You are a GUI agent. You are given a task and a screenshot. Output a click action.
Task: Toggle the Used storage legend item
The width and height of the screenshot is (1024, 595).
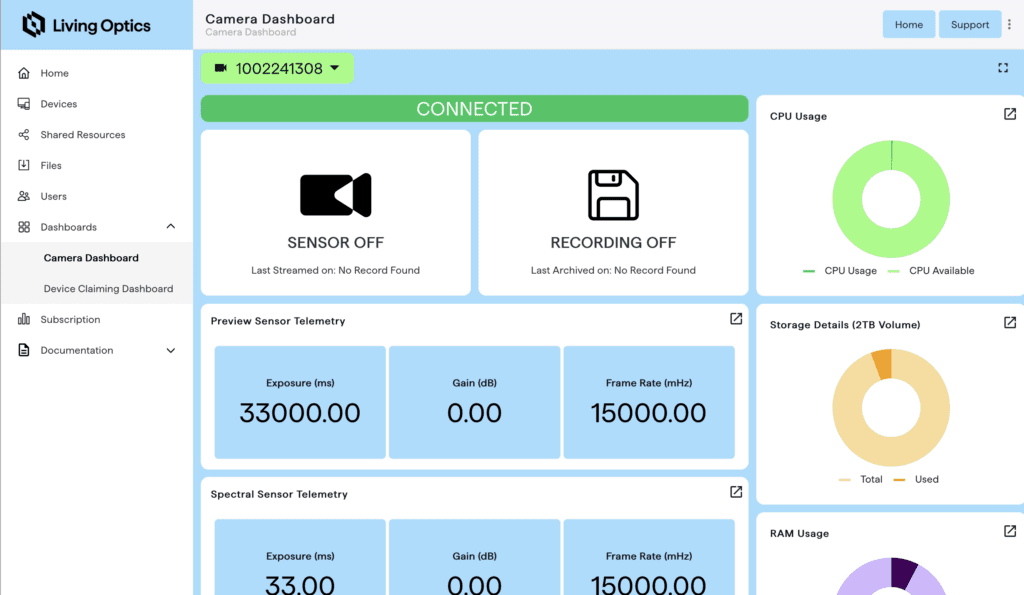(x=916, y=480)
